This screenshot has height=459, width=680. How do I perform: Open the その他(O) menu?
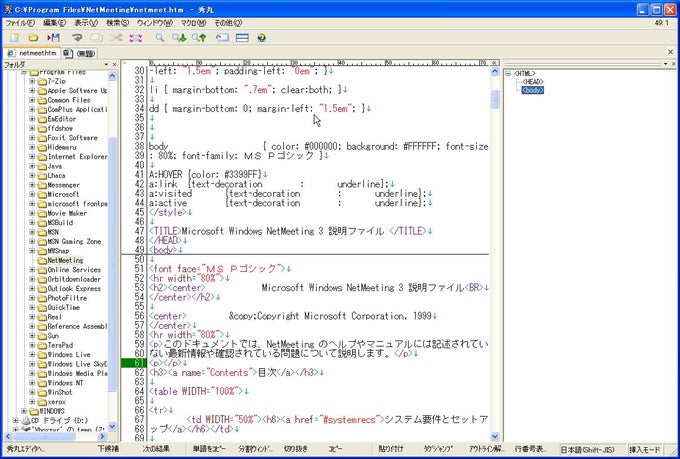pyautogui.click(x=228, y=23)
